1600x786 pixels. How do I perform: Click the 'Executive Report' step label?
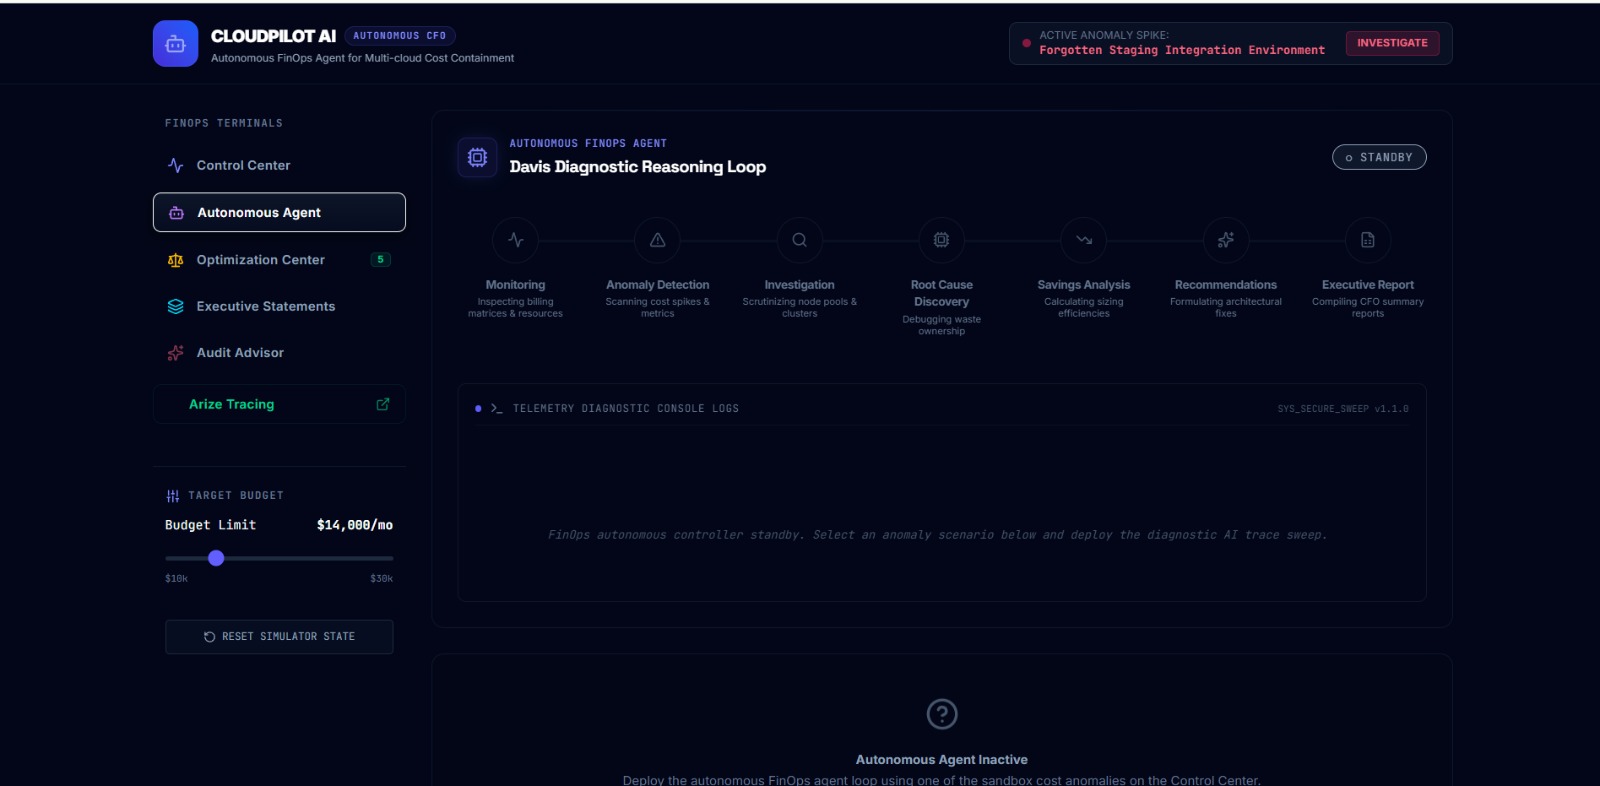click(x=1368, y=285)
